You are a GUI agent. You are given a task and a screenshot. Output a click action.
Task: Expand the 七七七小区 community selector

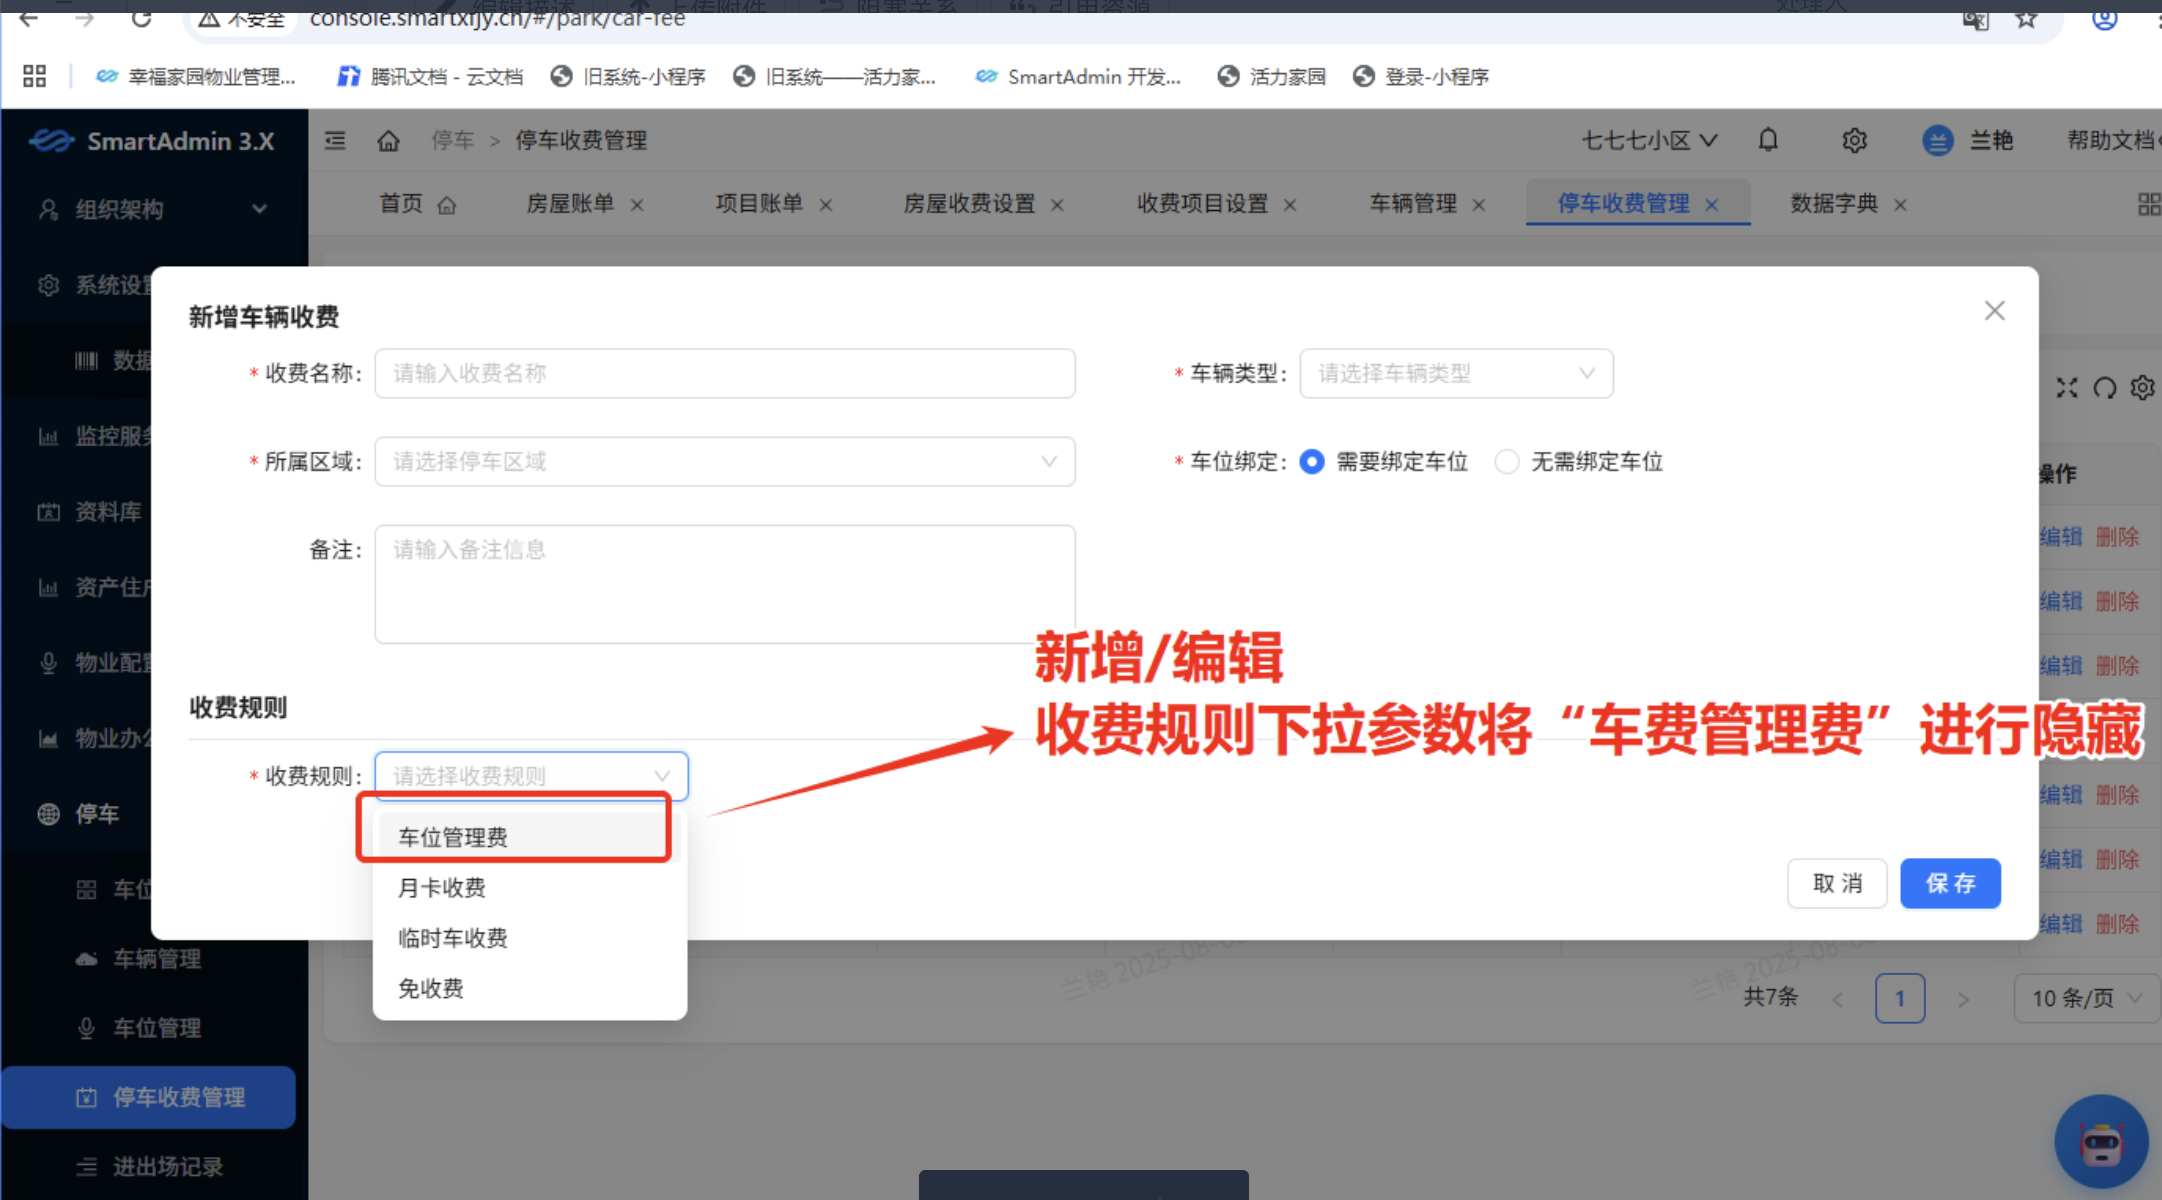pyautogui.click(x=1648, y=141)
